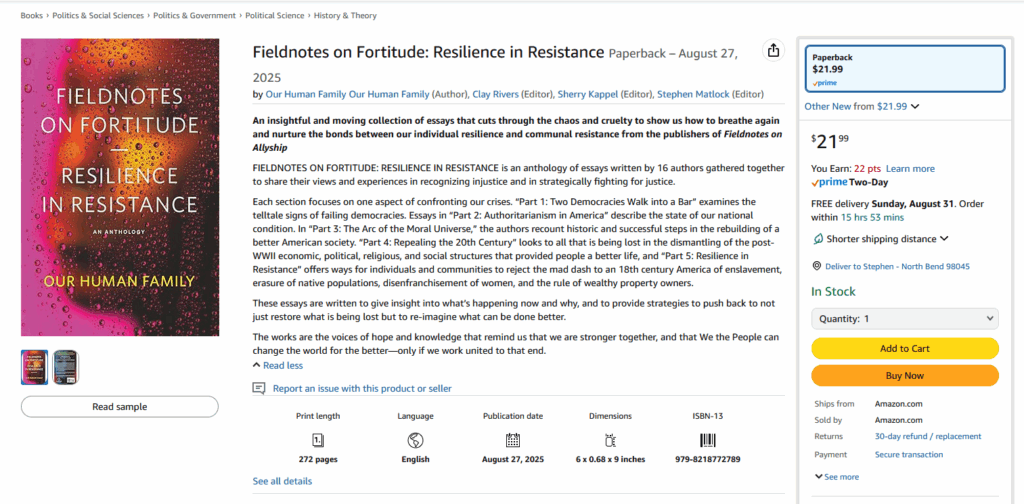Click the publication date calendar icon
Screen dimensions: 1024x504
(x=513, y=440)
